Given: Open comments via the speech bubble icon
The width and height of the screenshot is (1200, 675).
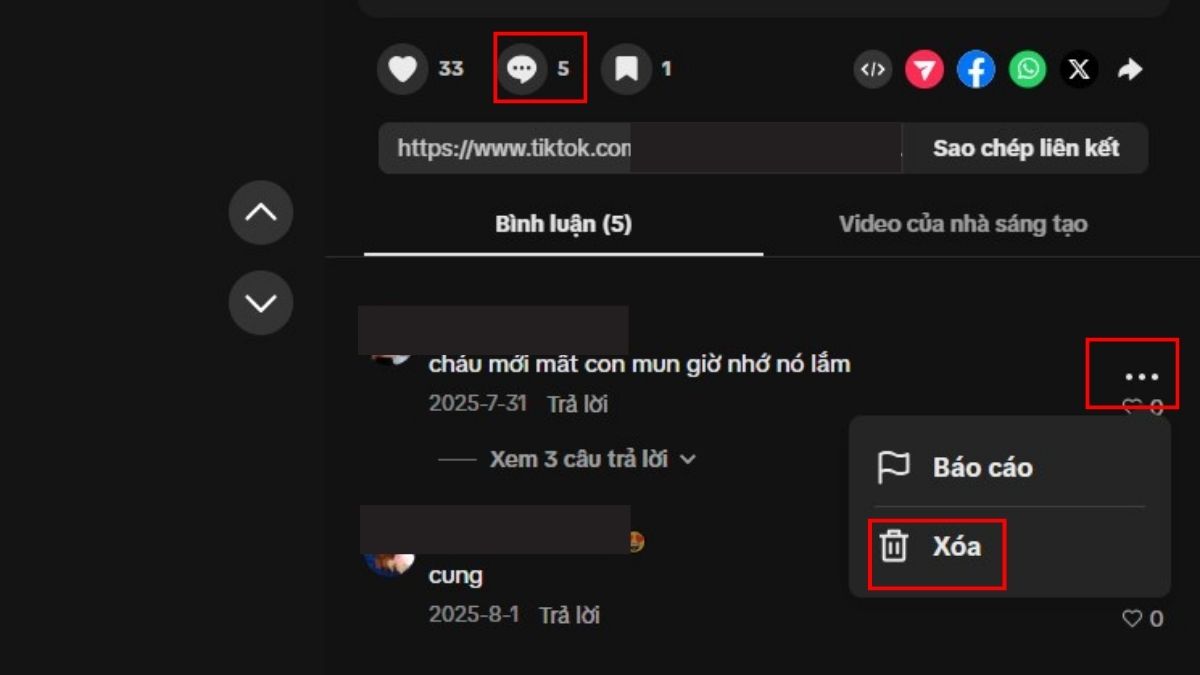Looking at the screenshot, I should [x=522, y=69].
